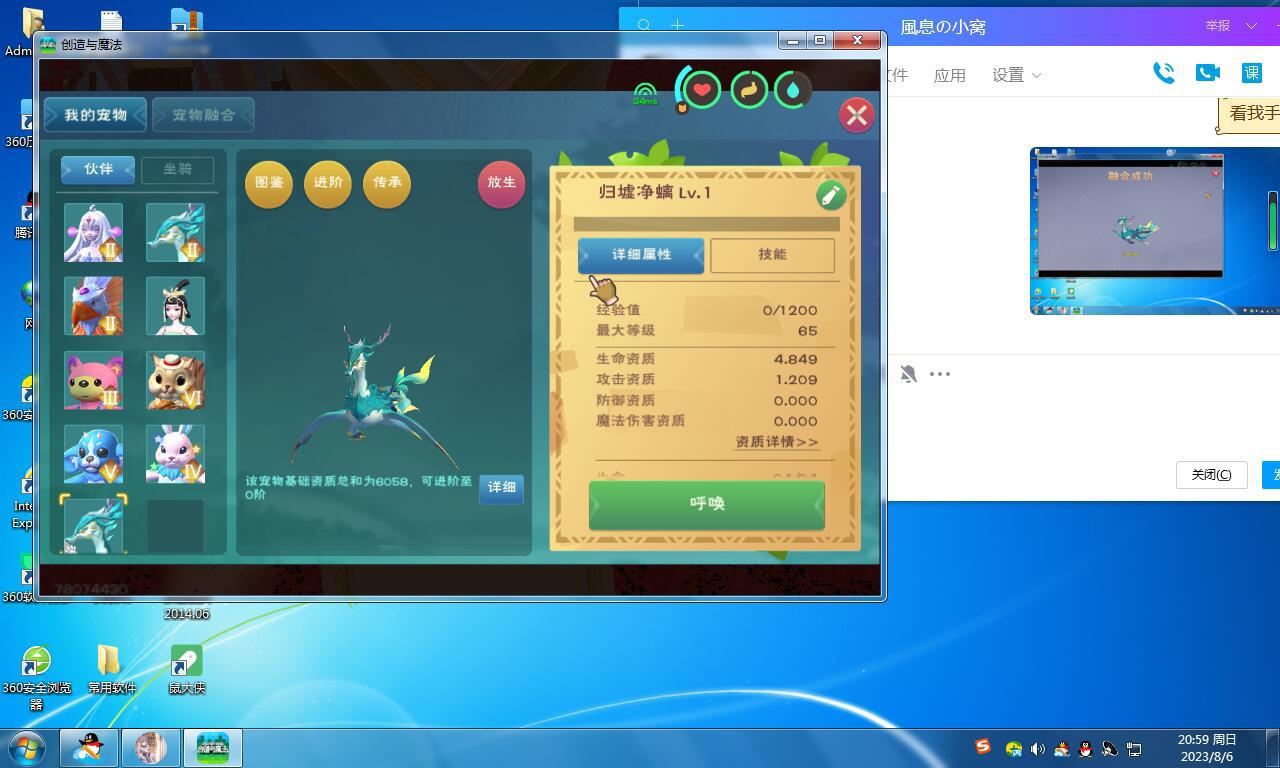Click the 关闭(C) button in chat window
The height and width of the screenshot is (768, 1280).
coord(1211,475)
